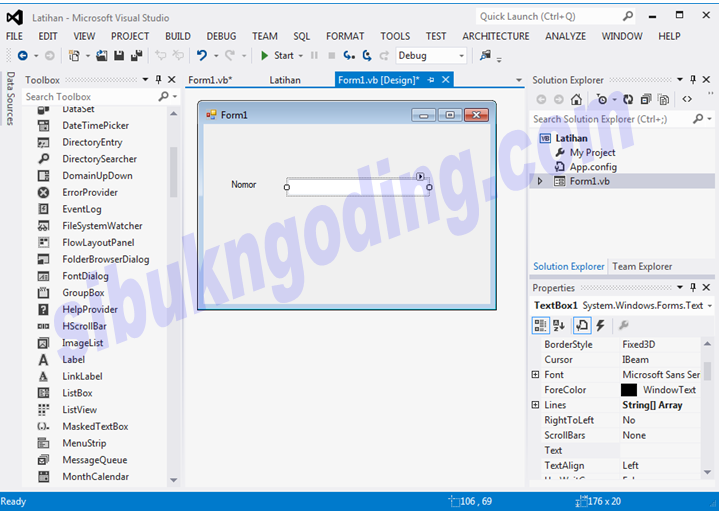719x511 pixels.
Task: Click the Navigate Backward toolbar arrow
Action: click(22, 56)
